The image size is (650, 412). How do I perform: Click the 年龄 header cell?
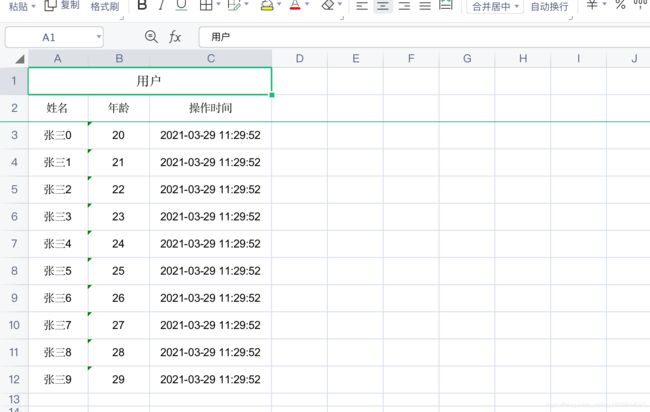pyautogui.click(x=119, y=108)
